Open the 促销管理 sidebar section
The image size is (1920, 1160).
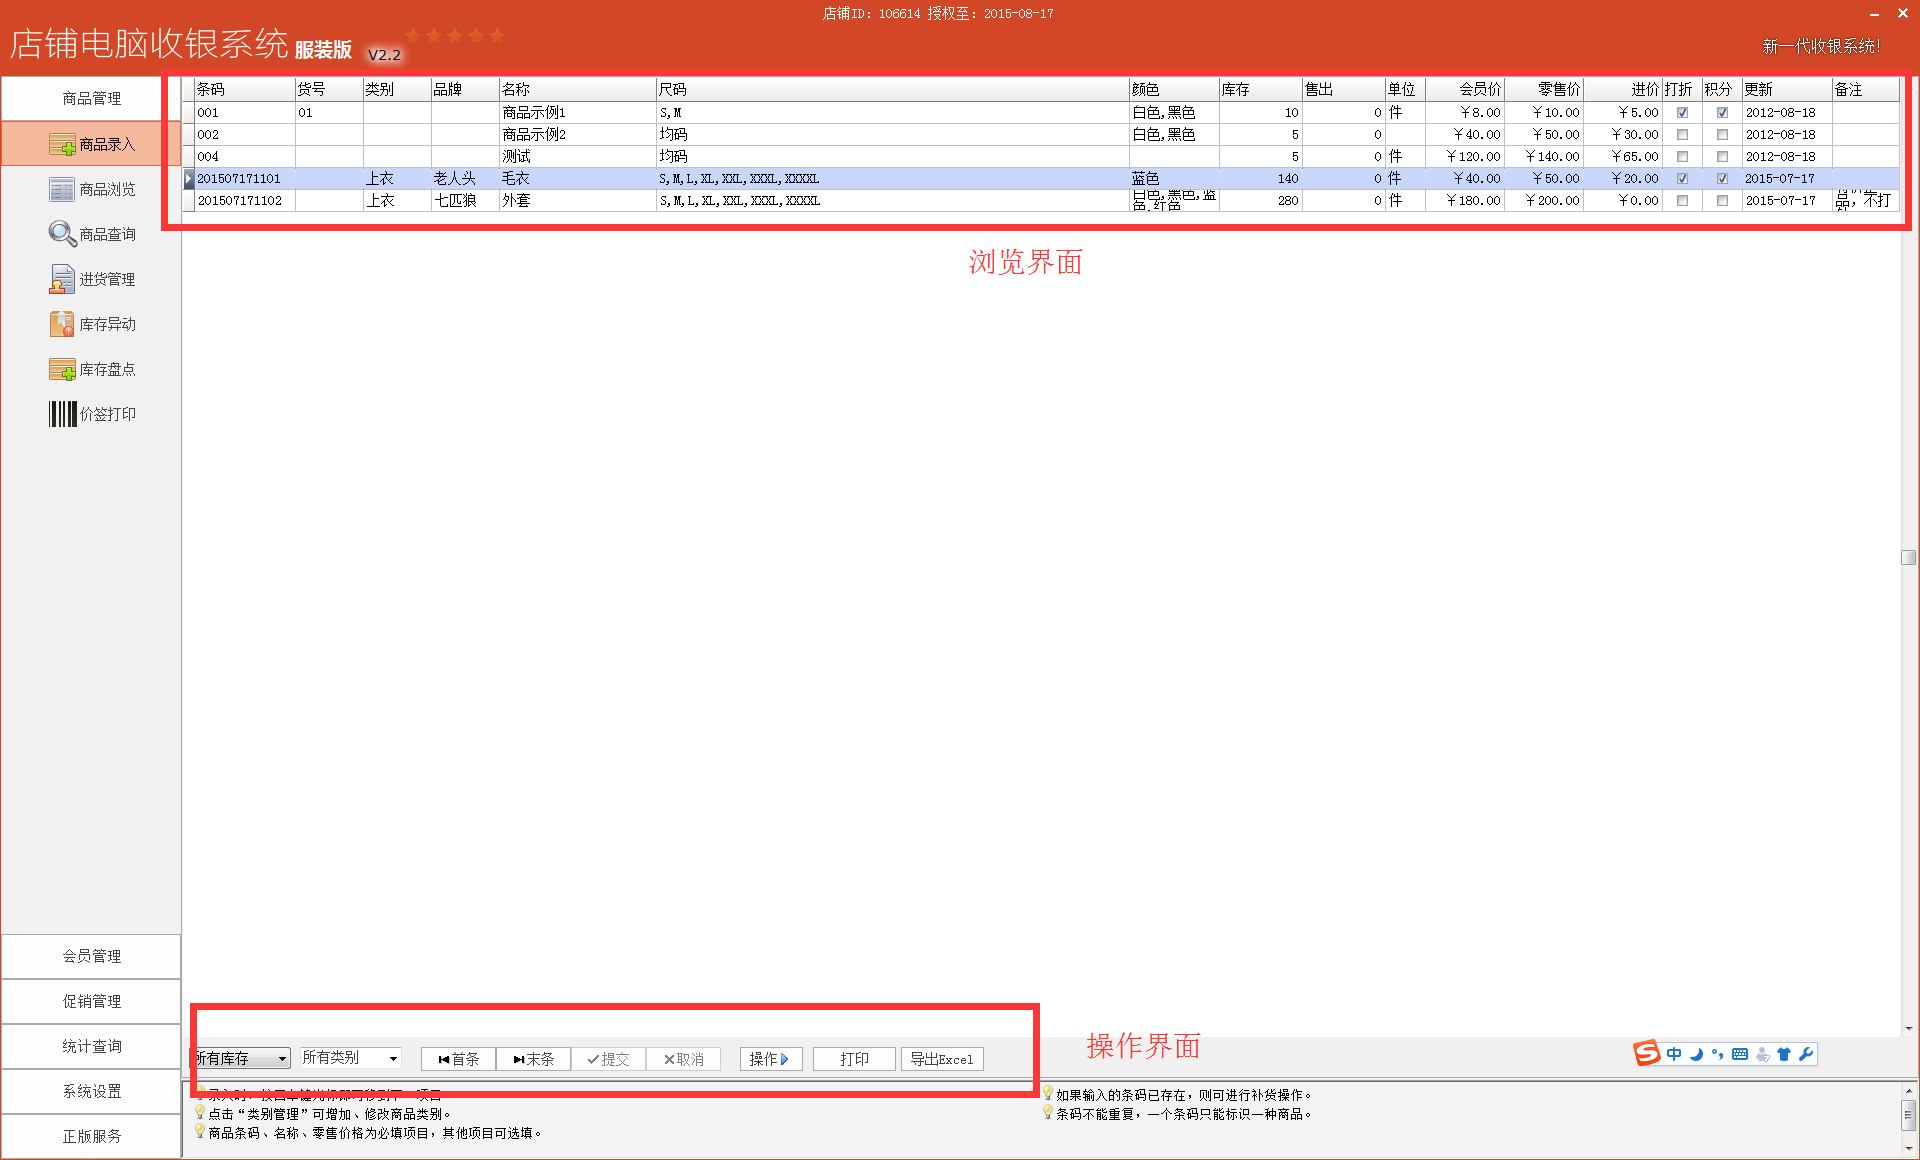click(x=91, y=1001)
